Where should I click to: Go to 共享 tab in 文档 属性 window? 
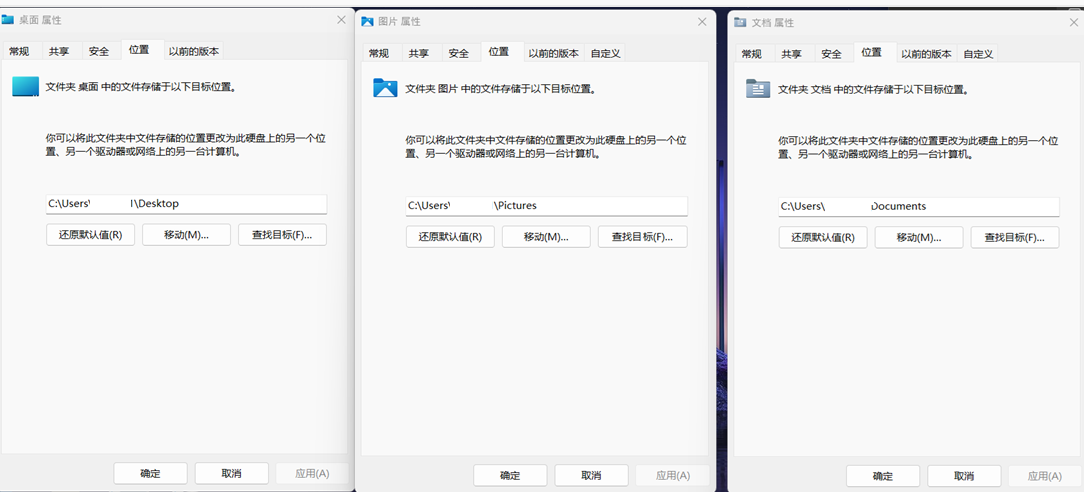[x=792, y=54]
